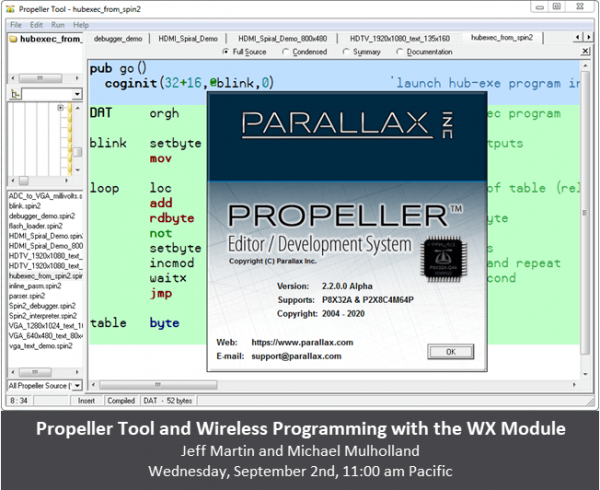The height and width of the screenshot is (490, 600).
Task: Close the editor tab with the X icon
Action: [585, 51]
